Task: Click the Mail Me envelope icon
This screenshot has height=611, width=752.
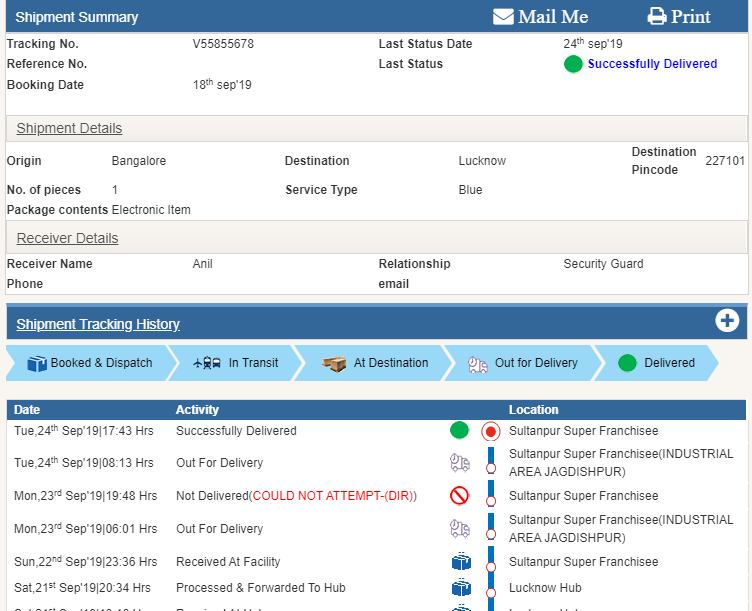Action: tap(503, 17)
